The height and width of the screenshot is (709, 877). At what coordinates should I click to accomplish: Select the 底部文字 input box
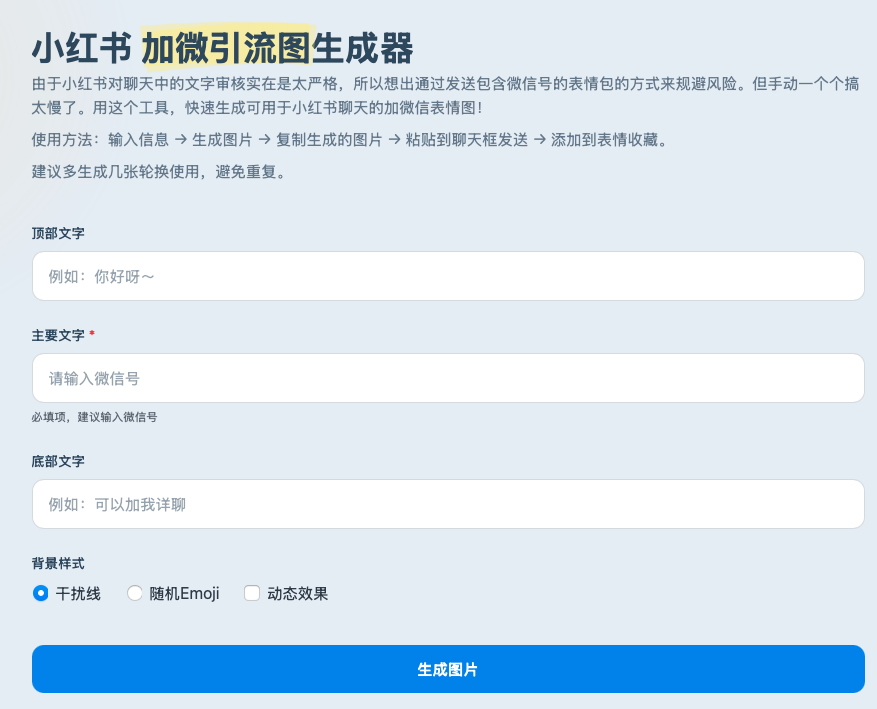[x=448, y=504]
